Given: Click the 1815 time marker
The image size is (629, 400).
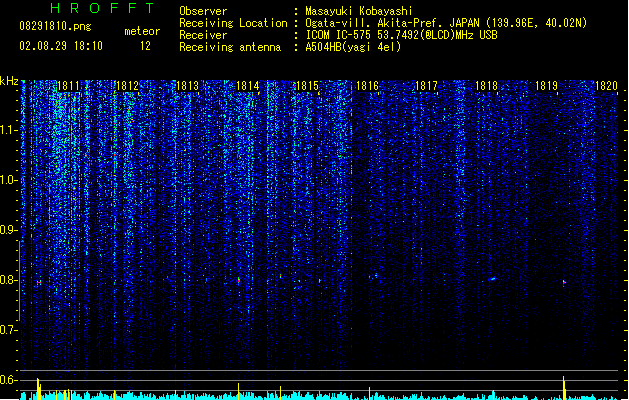Looking at the screenshot, I should click(307, 86).
